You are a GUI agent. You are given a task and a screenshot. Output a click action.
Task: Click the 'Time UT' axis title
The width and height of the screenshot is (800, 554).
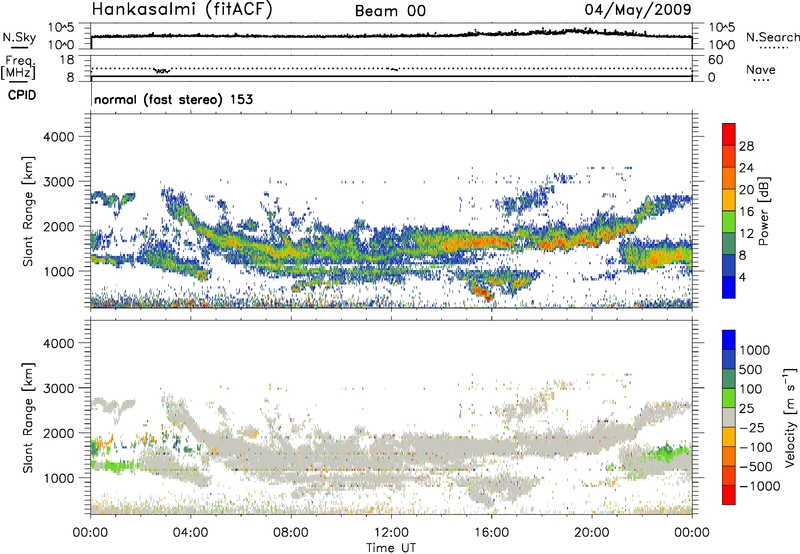[391, 548]
